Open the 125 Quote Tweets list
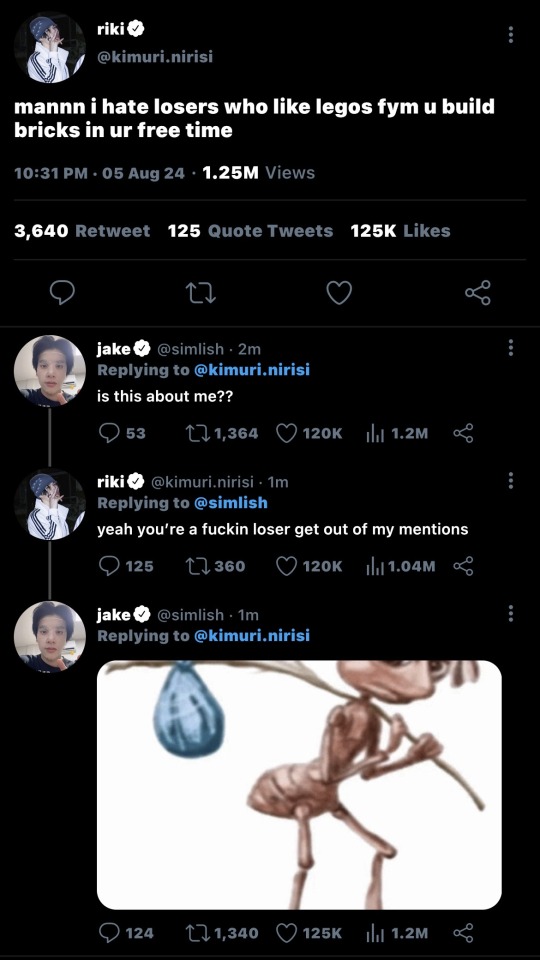Screen dimensions: 540x960 click(250, 231)
